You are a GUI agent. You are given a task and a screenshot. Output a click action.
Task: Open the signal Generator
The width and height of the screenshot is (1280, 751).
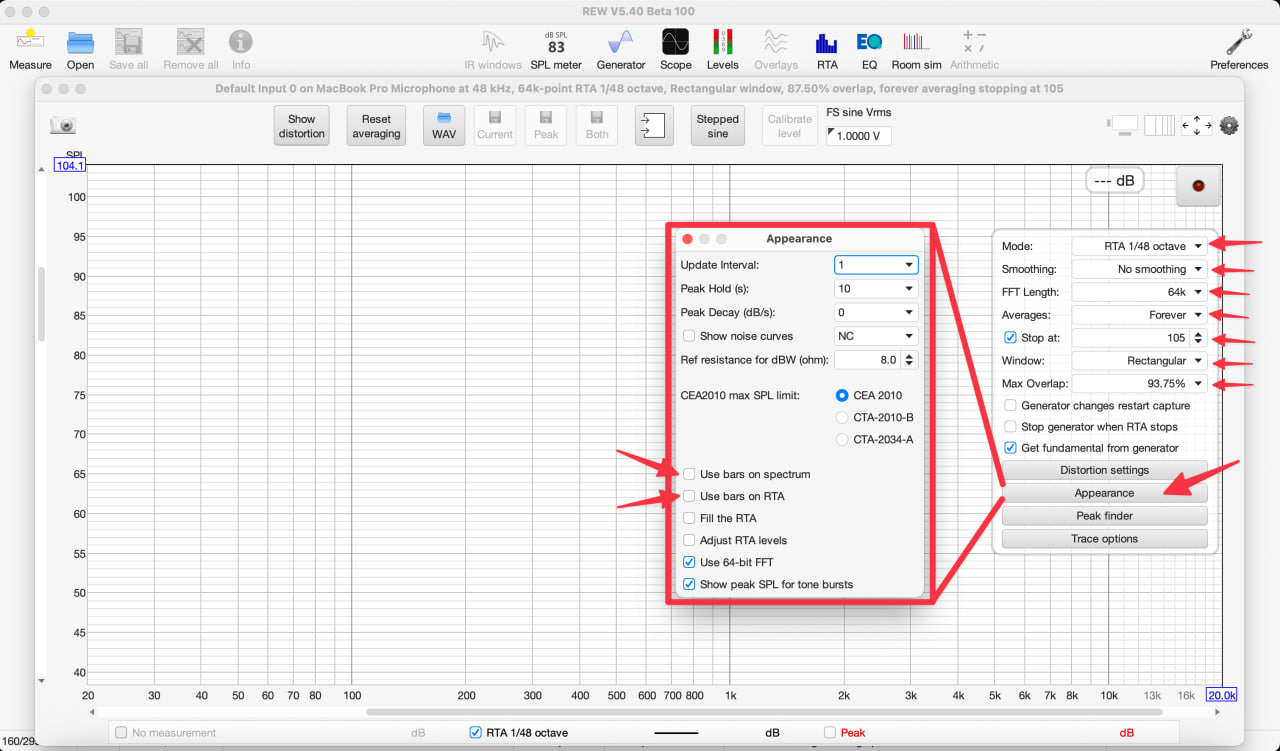[621, 48]
